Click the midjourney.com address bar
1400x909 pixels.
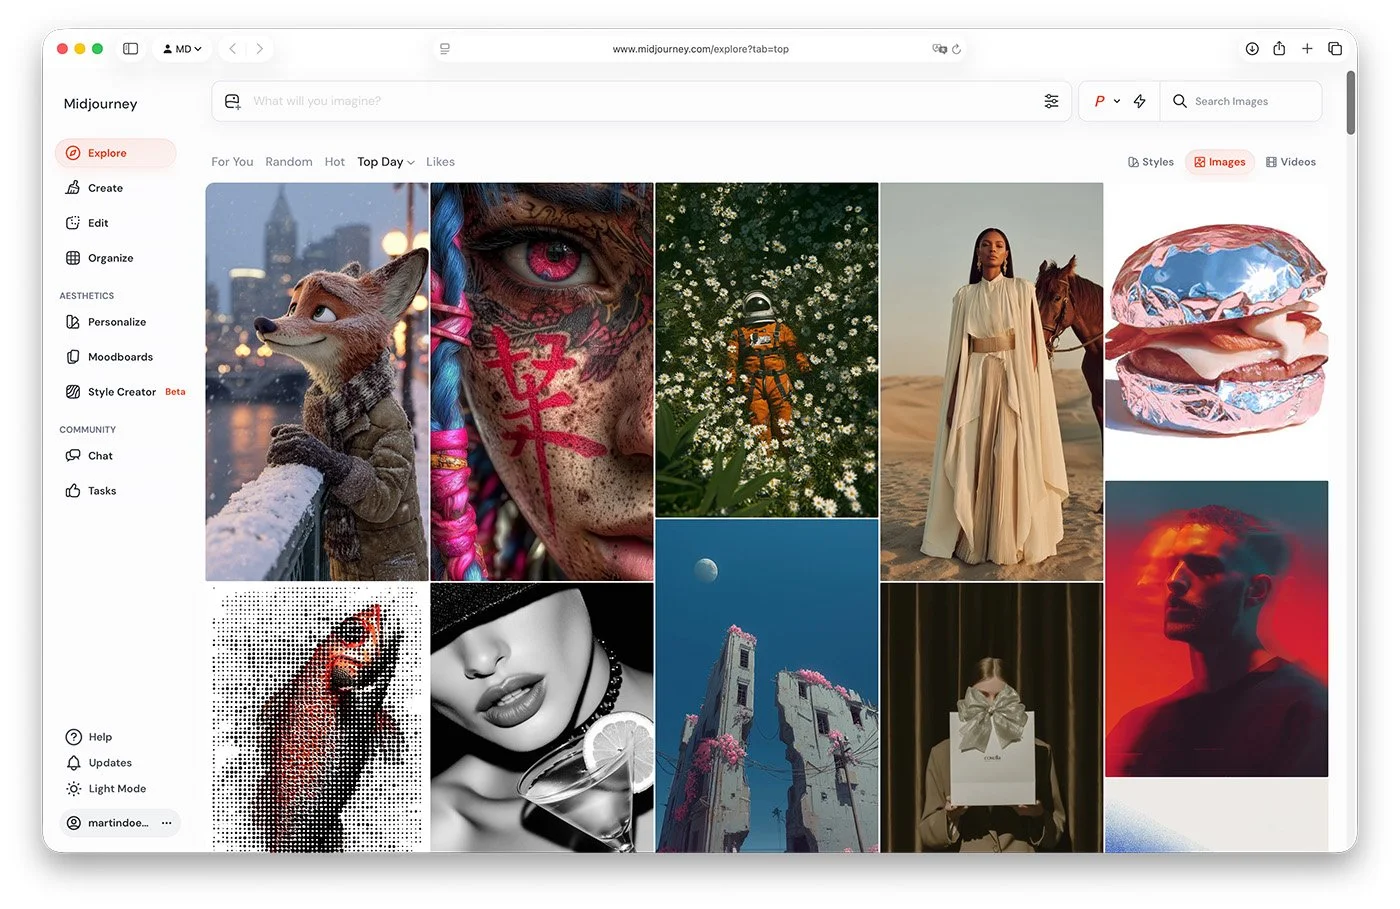(x=700, y=48)
